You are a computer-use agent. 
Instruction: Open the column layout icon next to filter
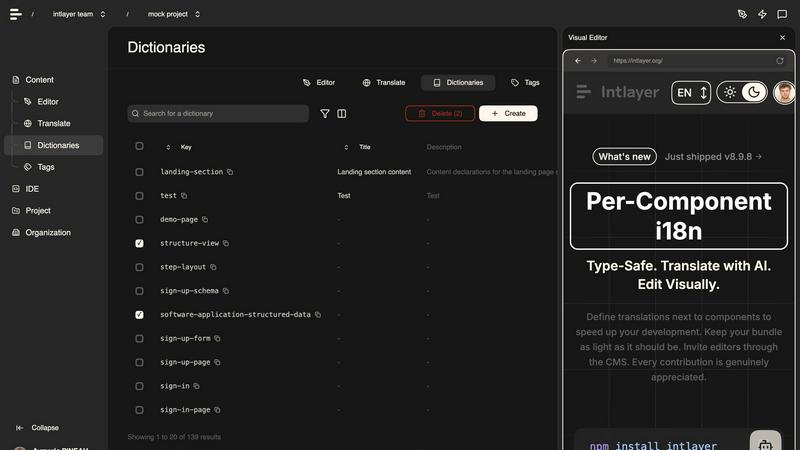342,114
